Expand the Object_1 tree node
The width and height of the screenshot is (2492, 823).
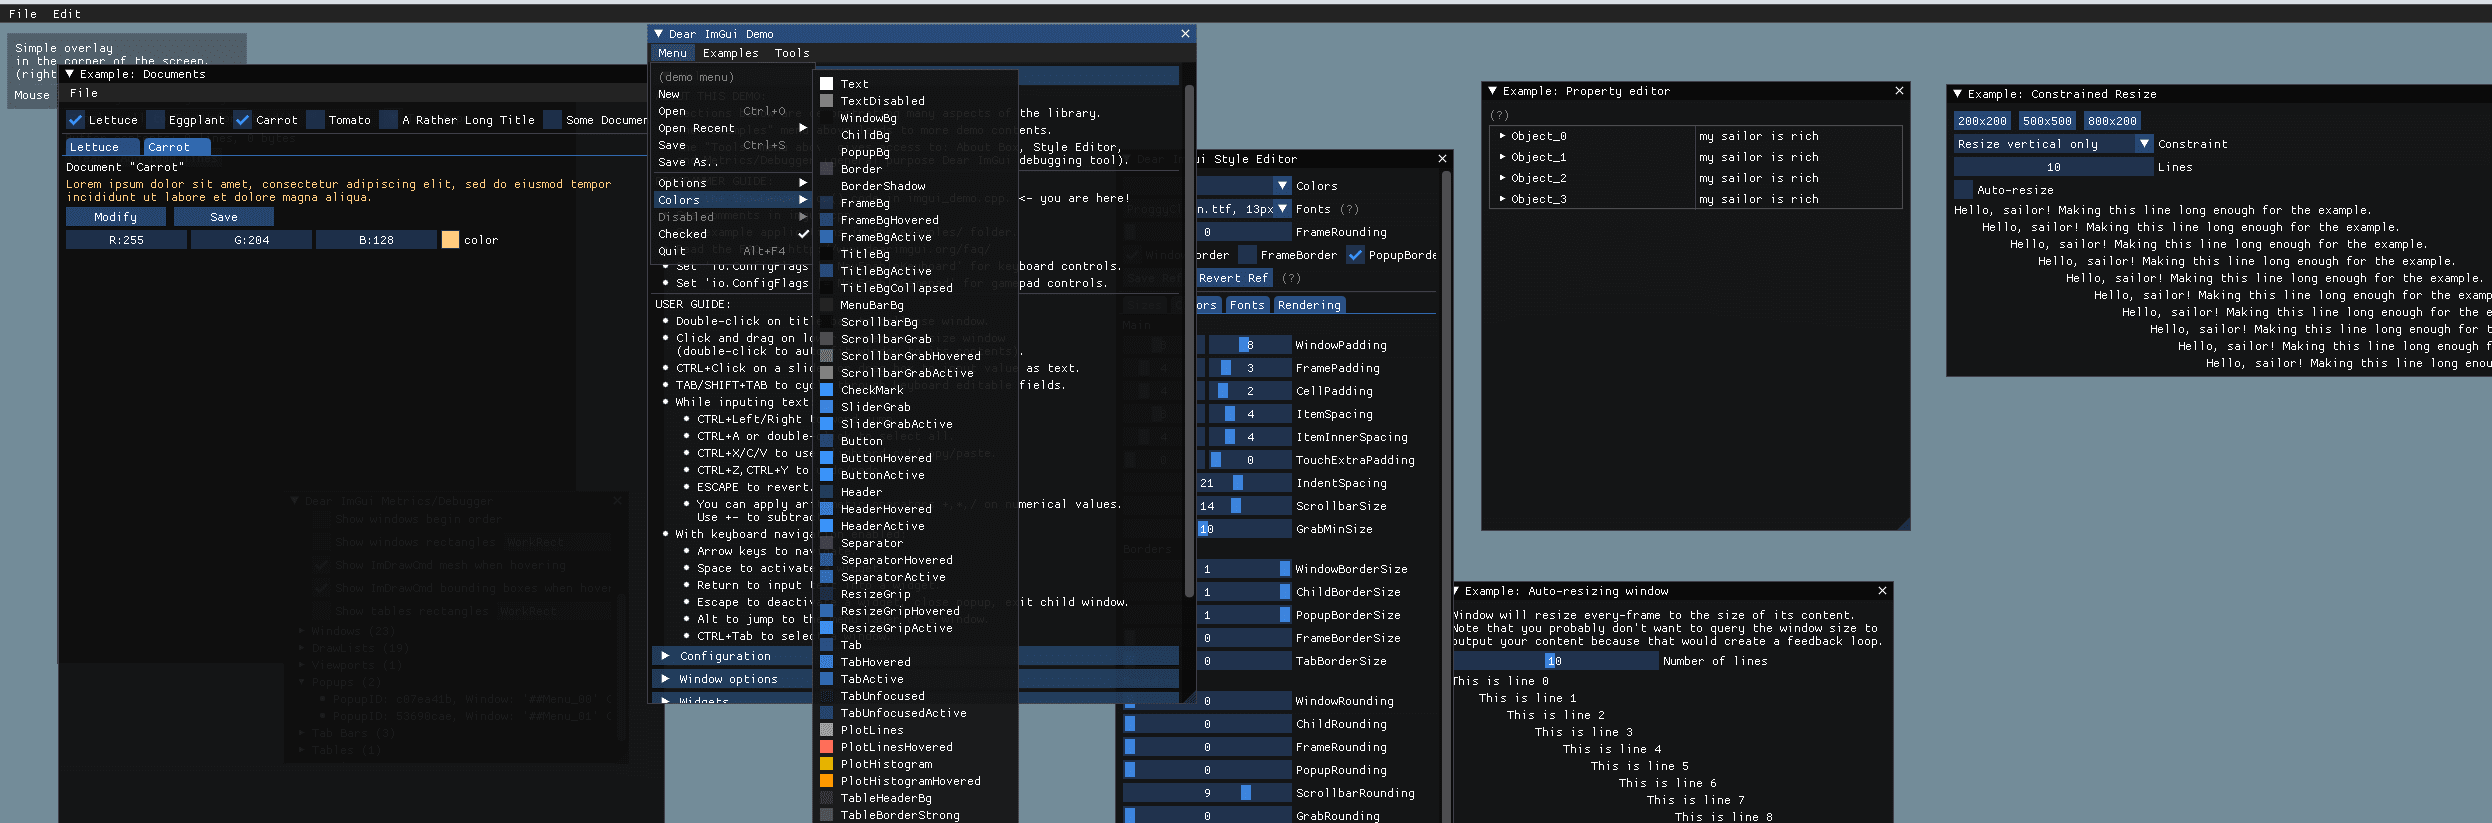coord(1502,157)
